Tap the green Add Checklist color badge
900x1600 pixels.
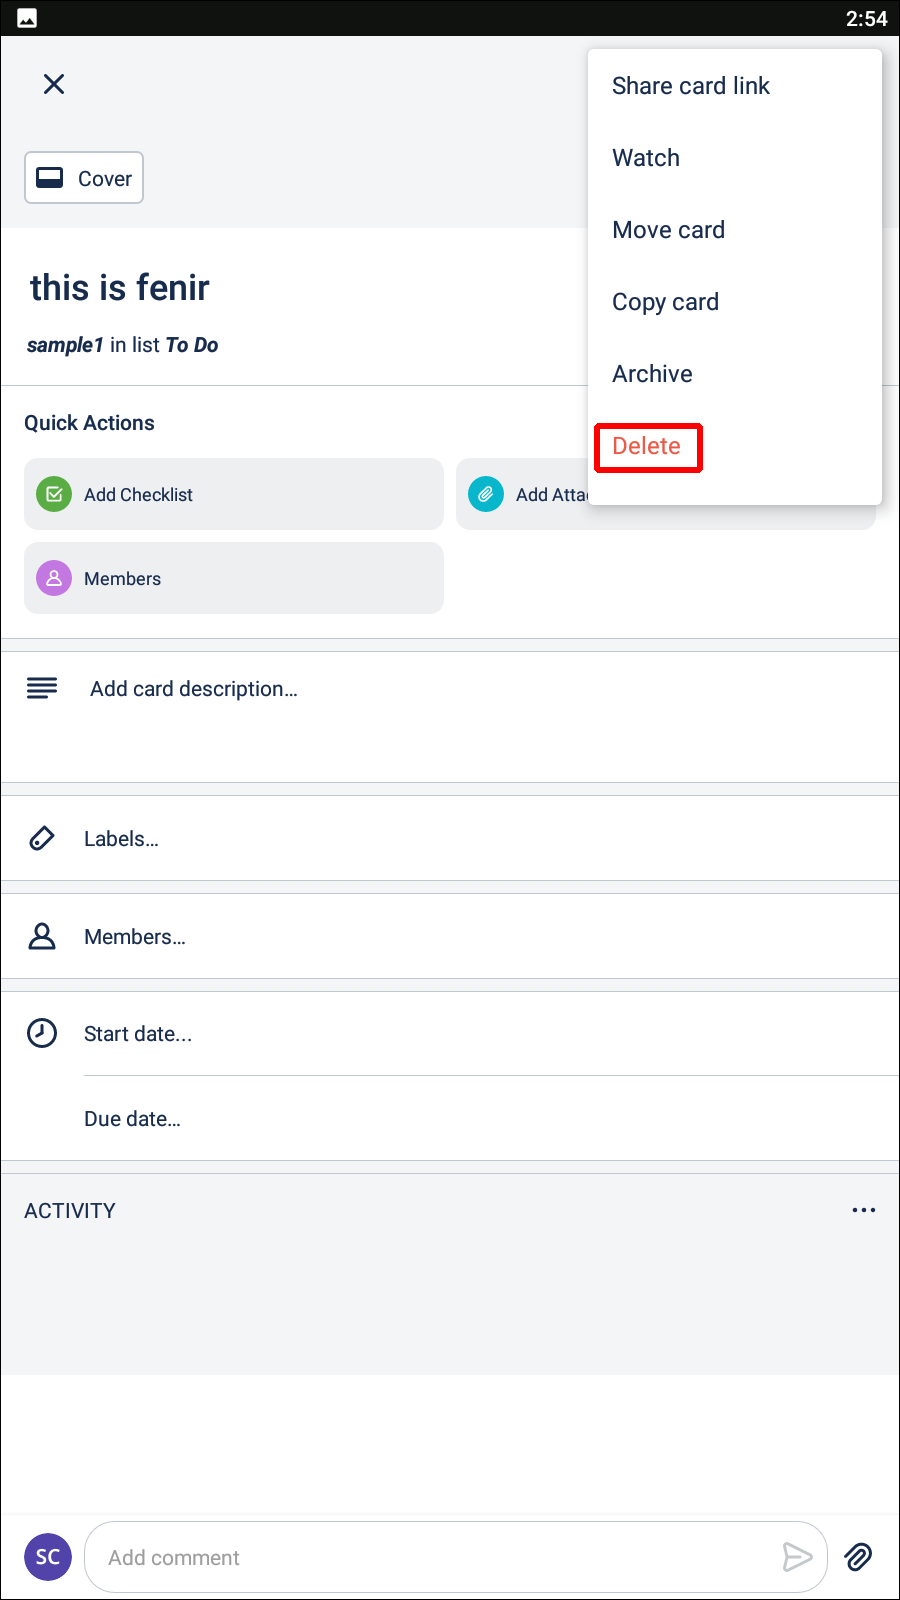pyautogui.click(x=54, y=494)
